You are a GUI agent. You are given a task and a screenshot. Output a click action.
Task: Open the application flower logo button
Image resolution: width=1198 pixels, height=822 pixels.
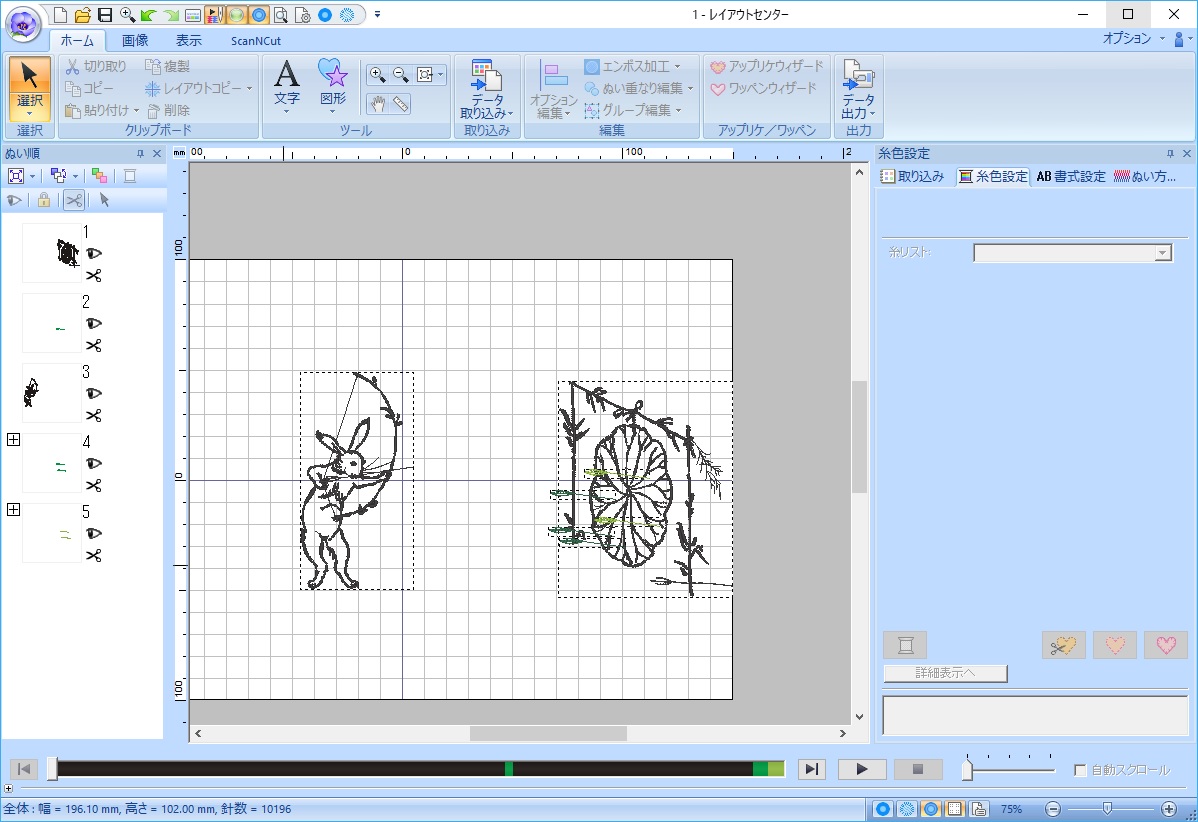point(23,24)
